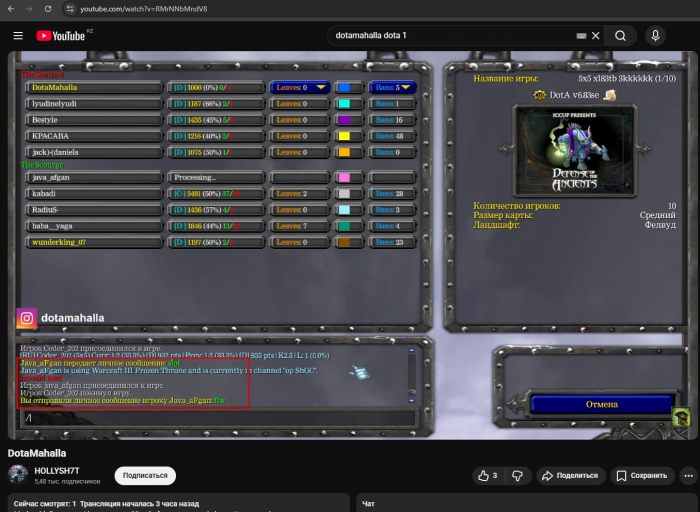This screenshot has width=700, height=512.
Task: Click the scroll icon next to DotA v6.83se
Action: 610,95
